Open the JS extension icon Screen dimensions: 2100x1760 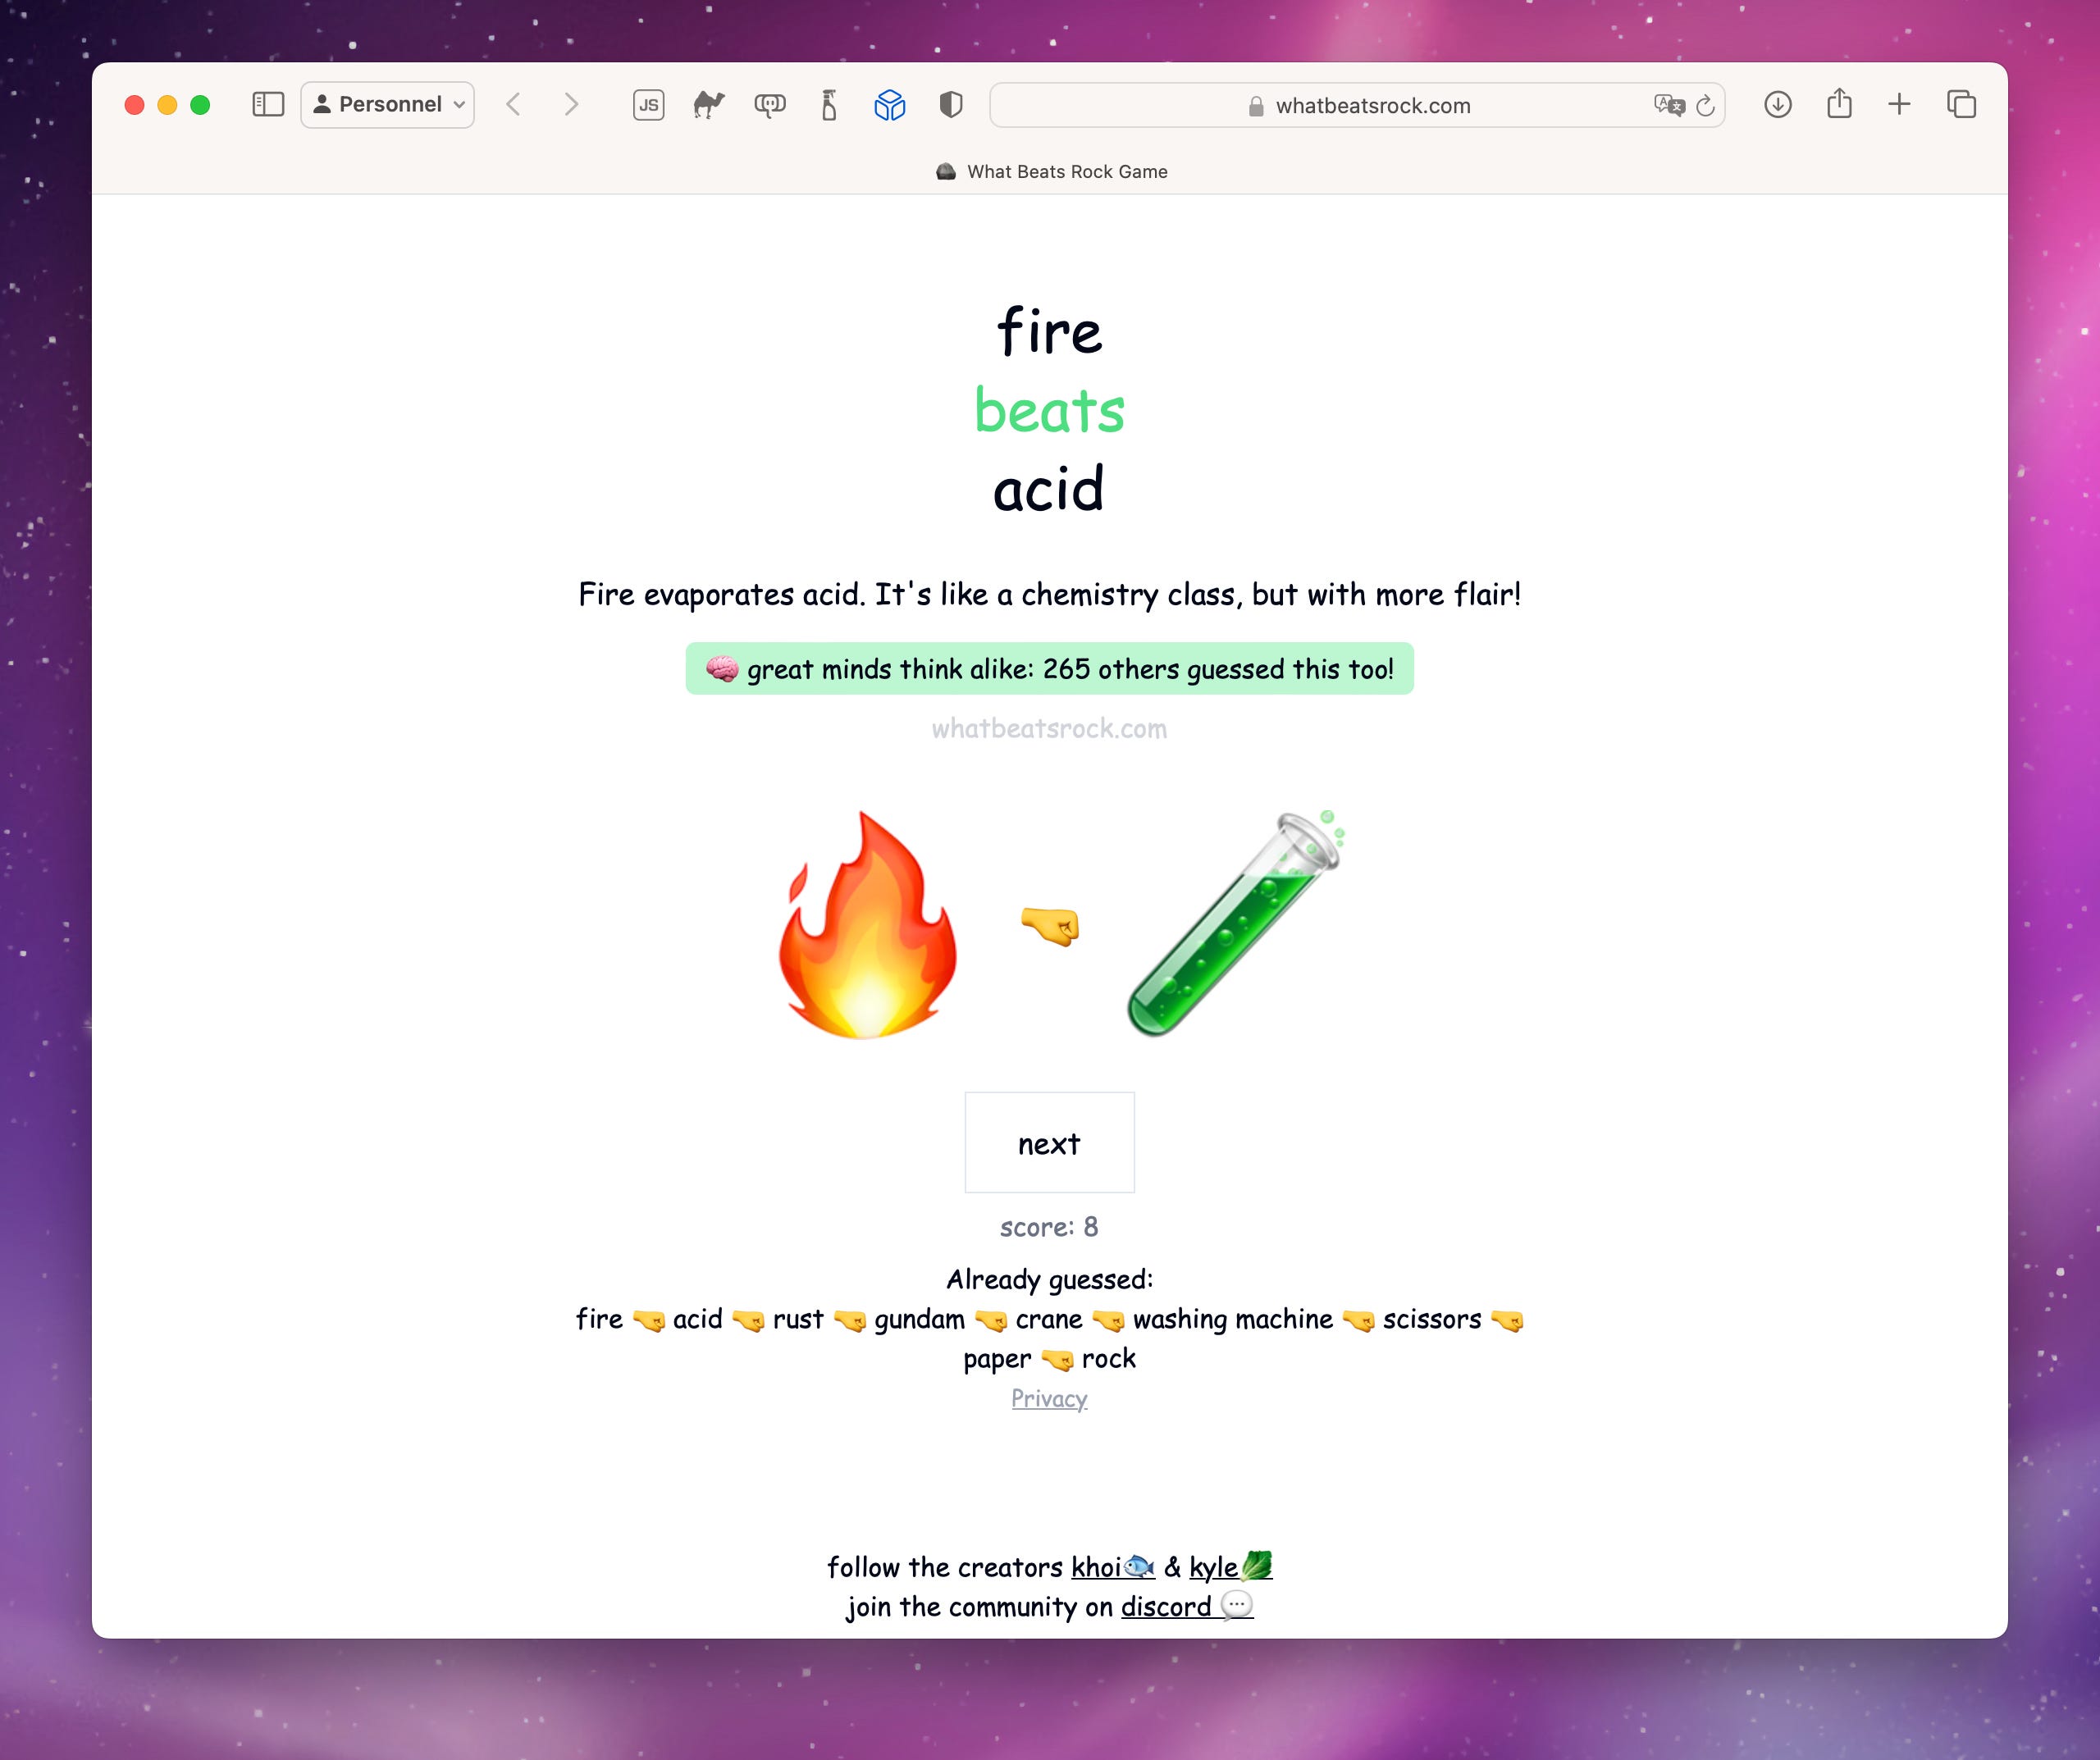point(649,105)
